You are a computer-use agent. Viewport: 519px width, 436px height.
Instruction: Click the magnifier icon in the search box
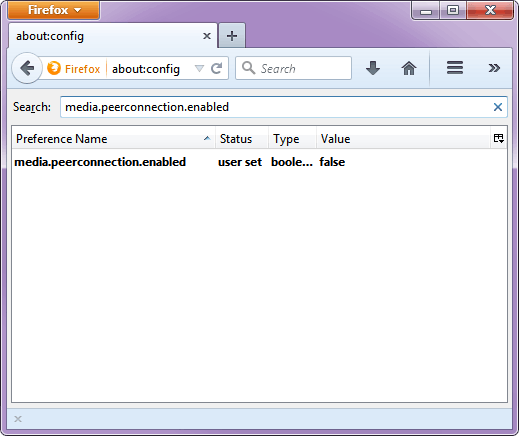(x=249, y=68)
